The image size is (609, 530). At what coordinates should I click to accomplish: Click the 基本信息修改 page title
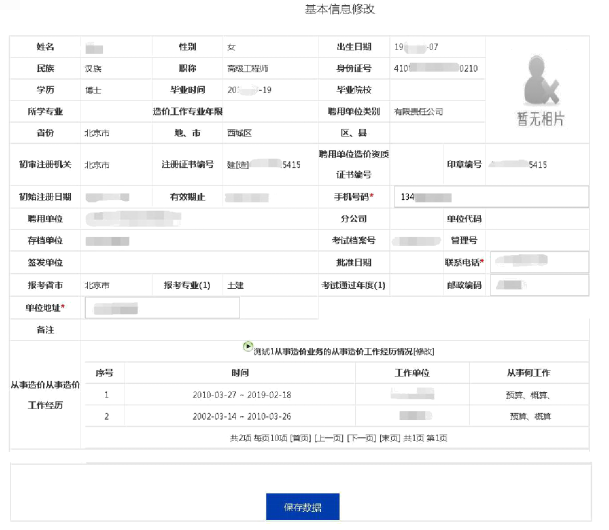coord(340,9)
